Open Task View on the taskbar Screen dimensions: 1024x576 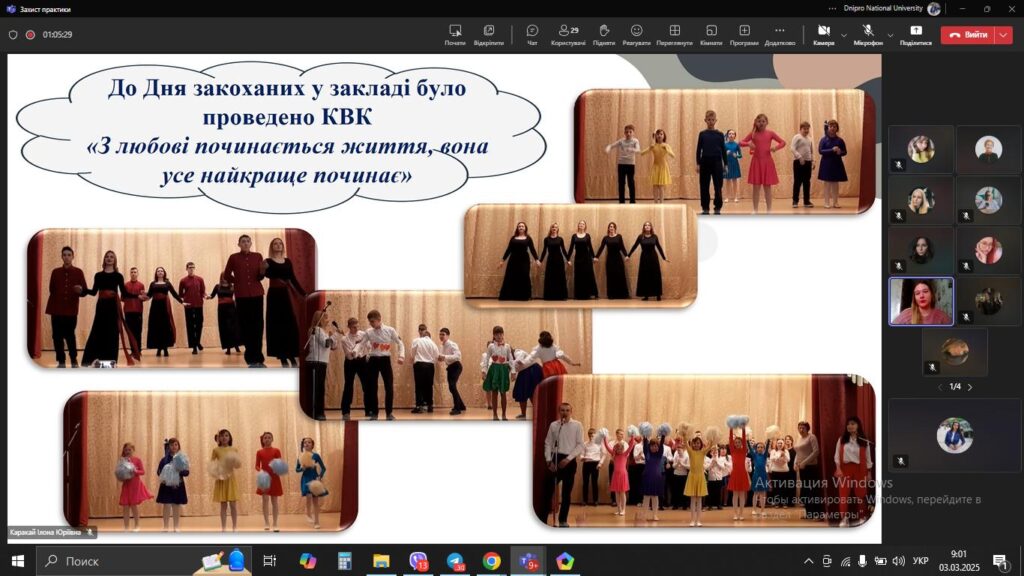(269, 561)
